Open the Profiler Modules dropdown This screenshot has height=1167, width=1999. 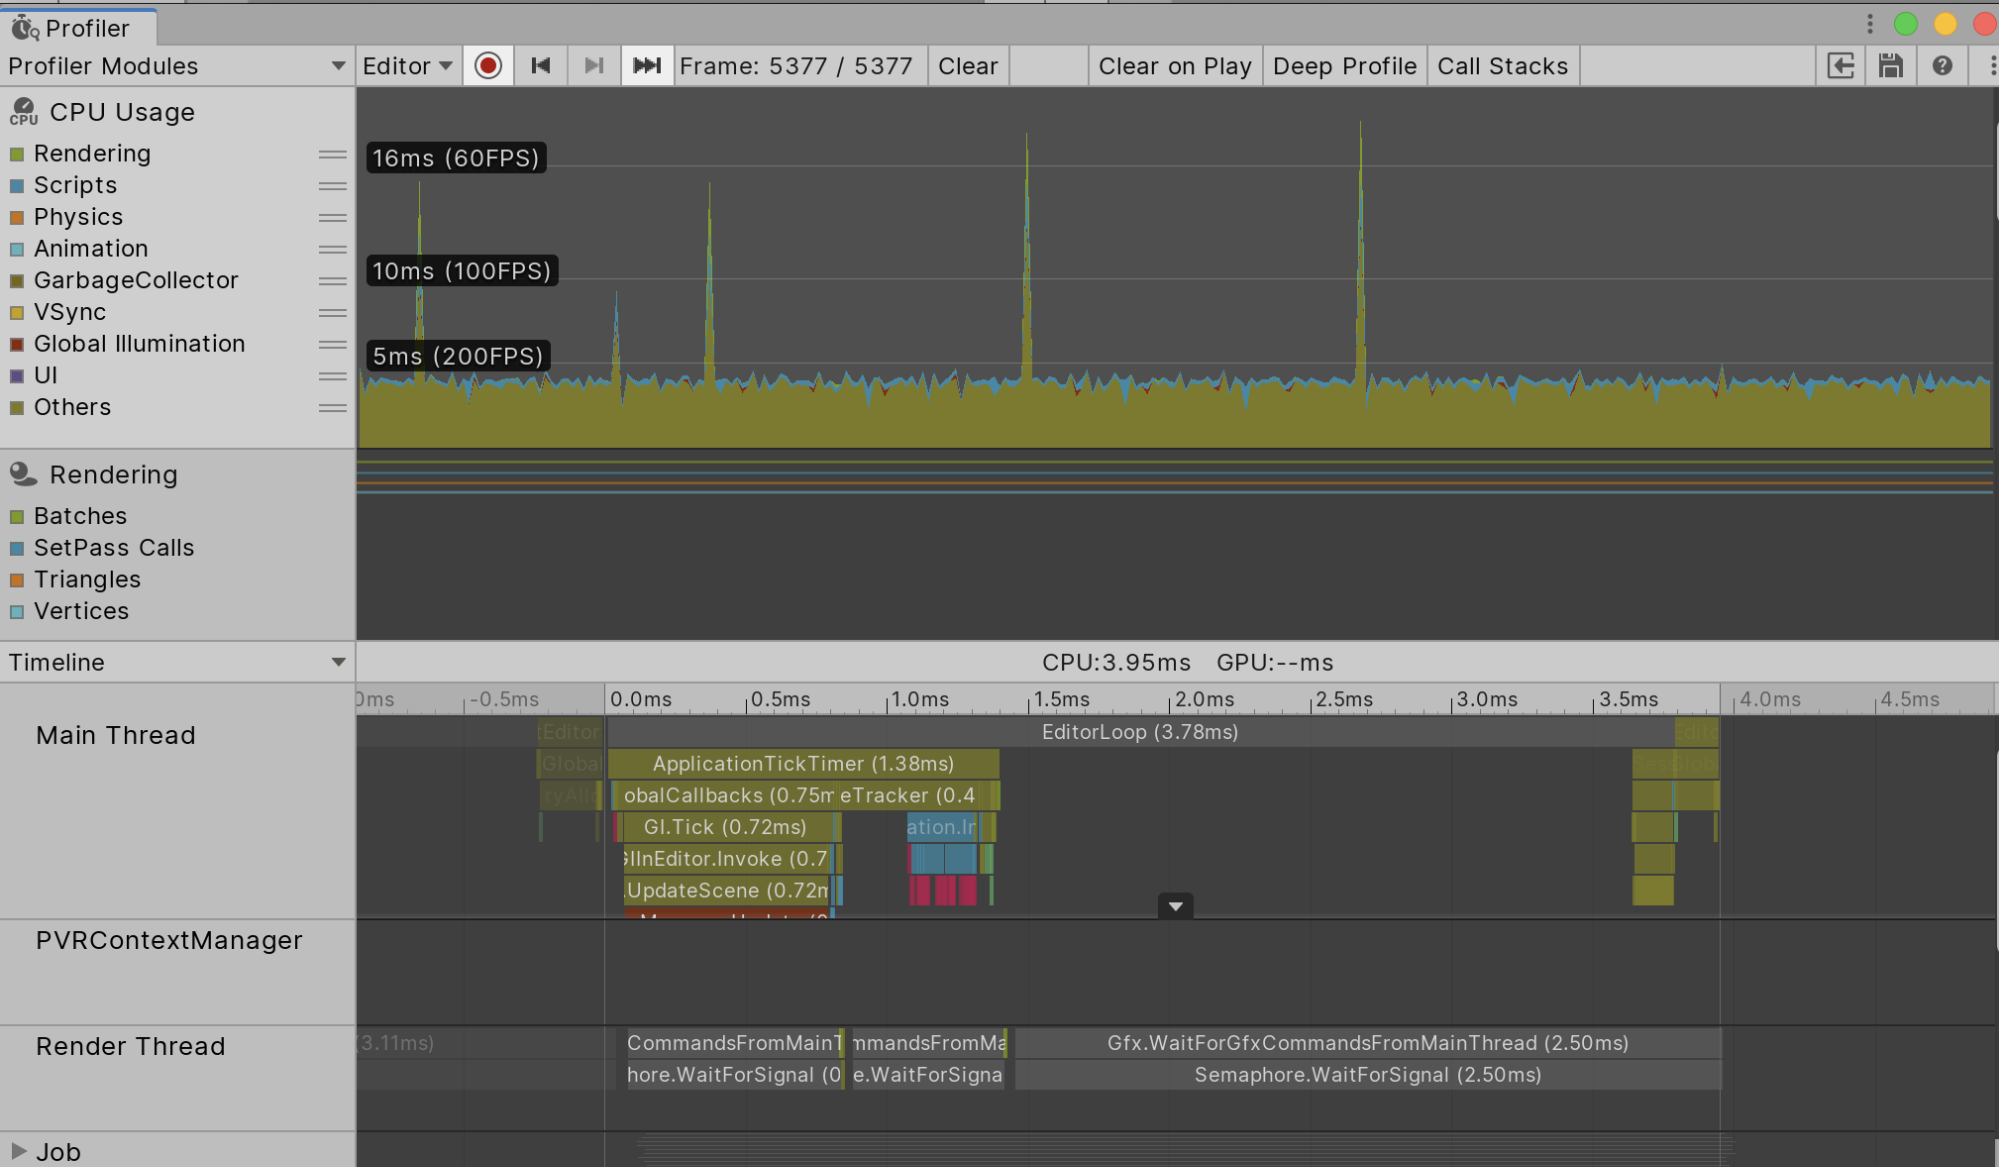338,65
